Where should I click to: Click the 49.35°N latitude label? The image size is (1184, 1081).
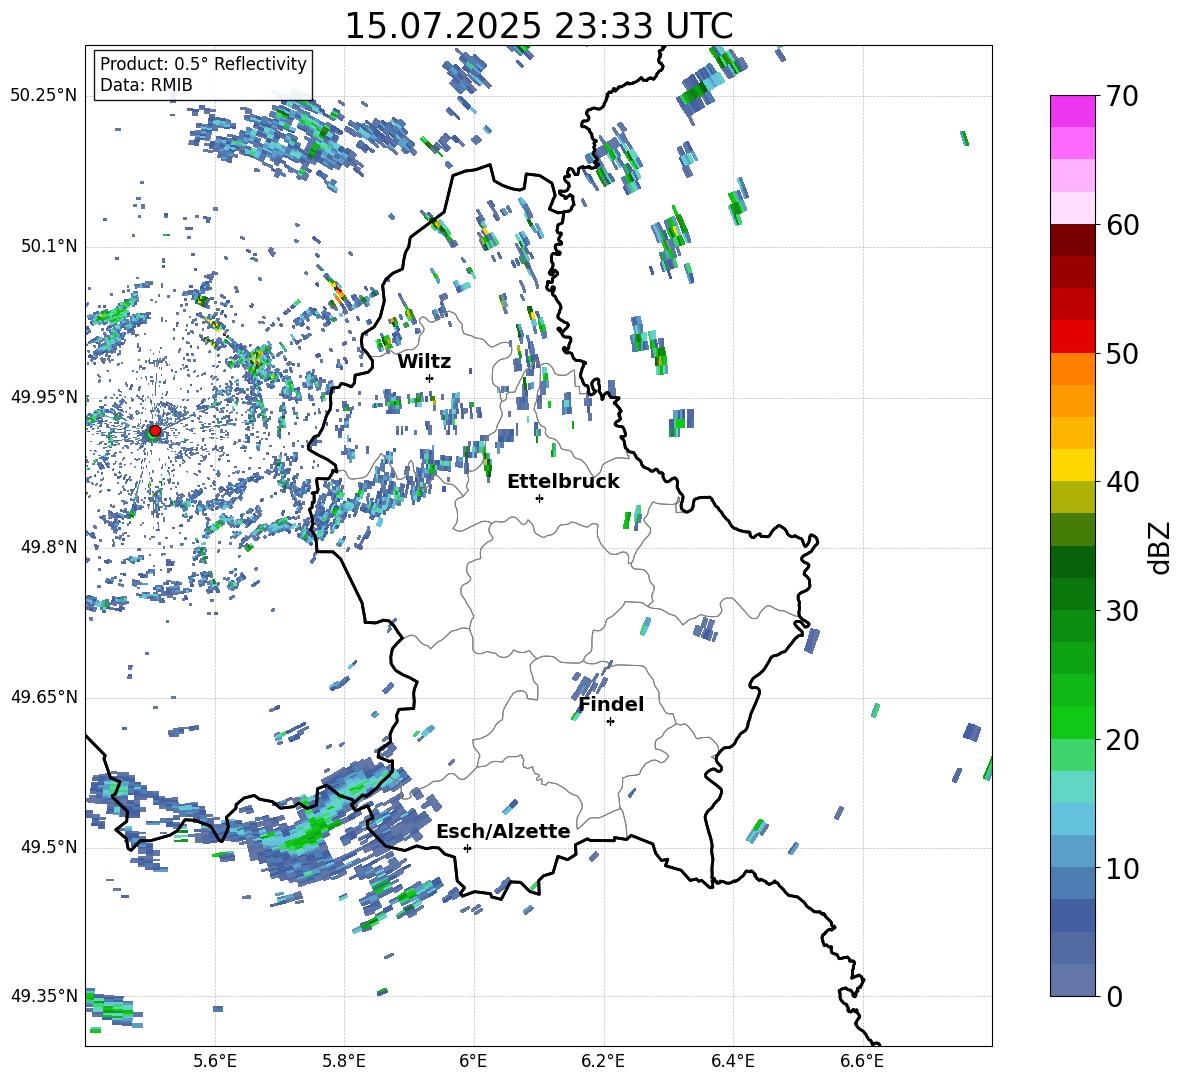point(44,996)
